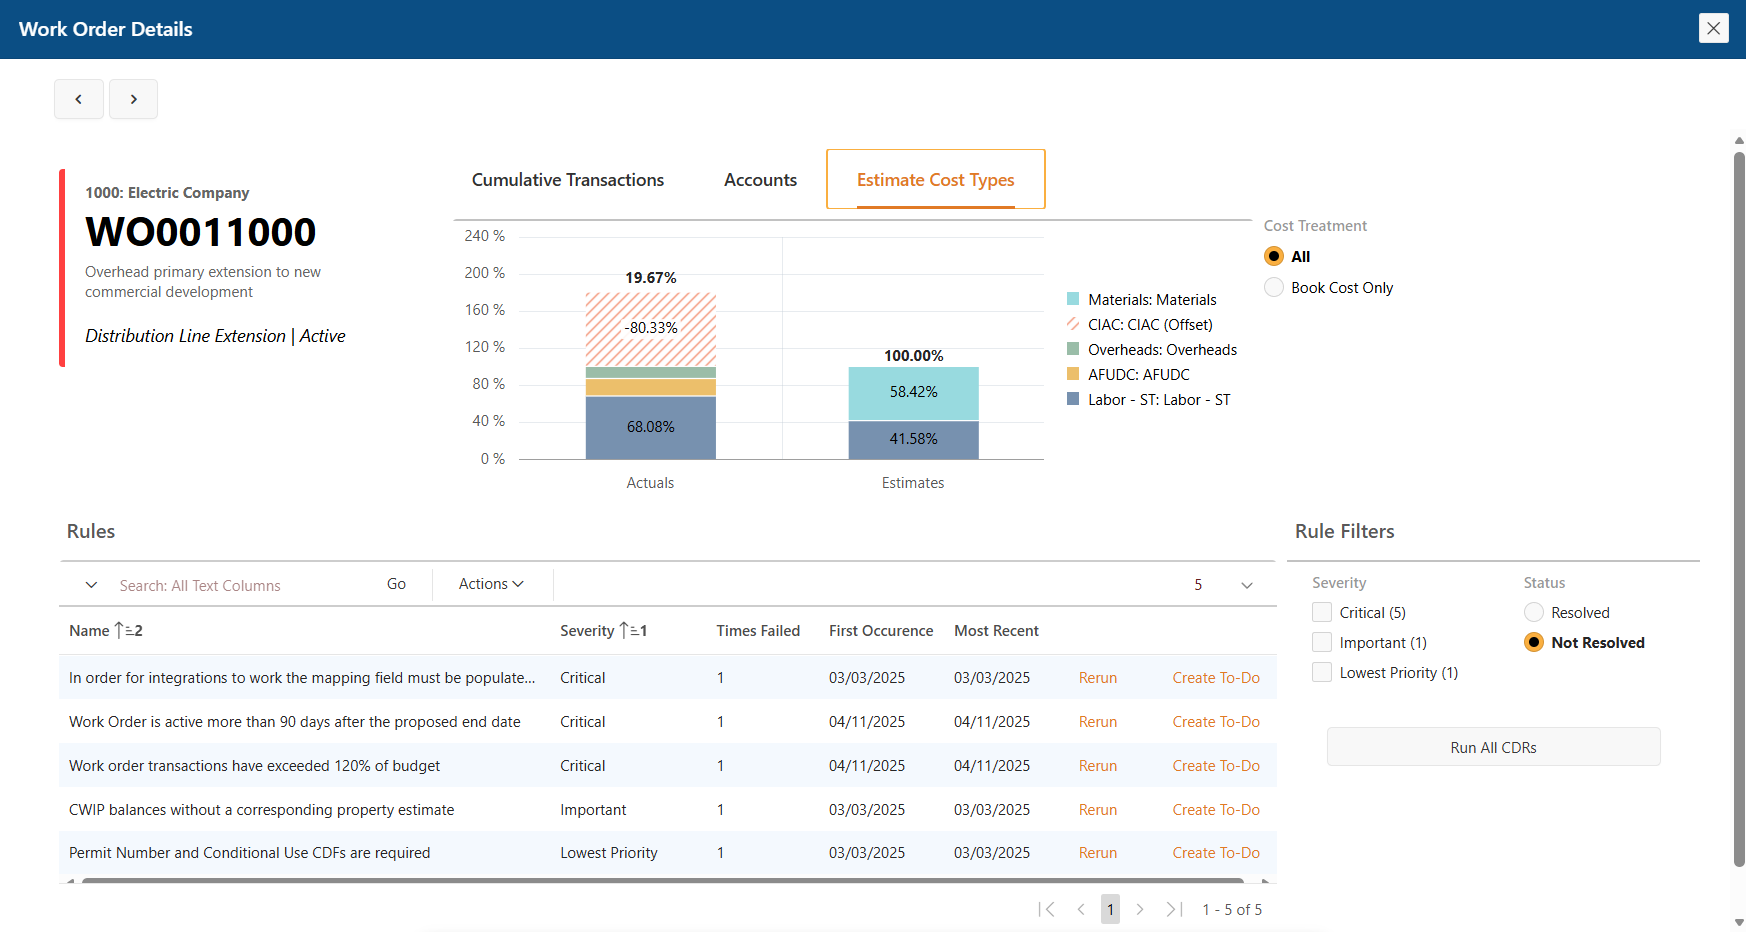
Task: Click the 19.67% total label above Actuals
Action: [651, 278]
